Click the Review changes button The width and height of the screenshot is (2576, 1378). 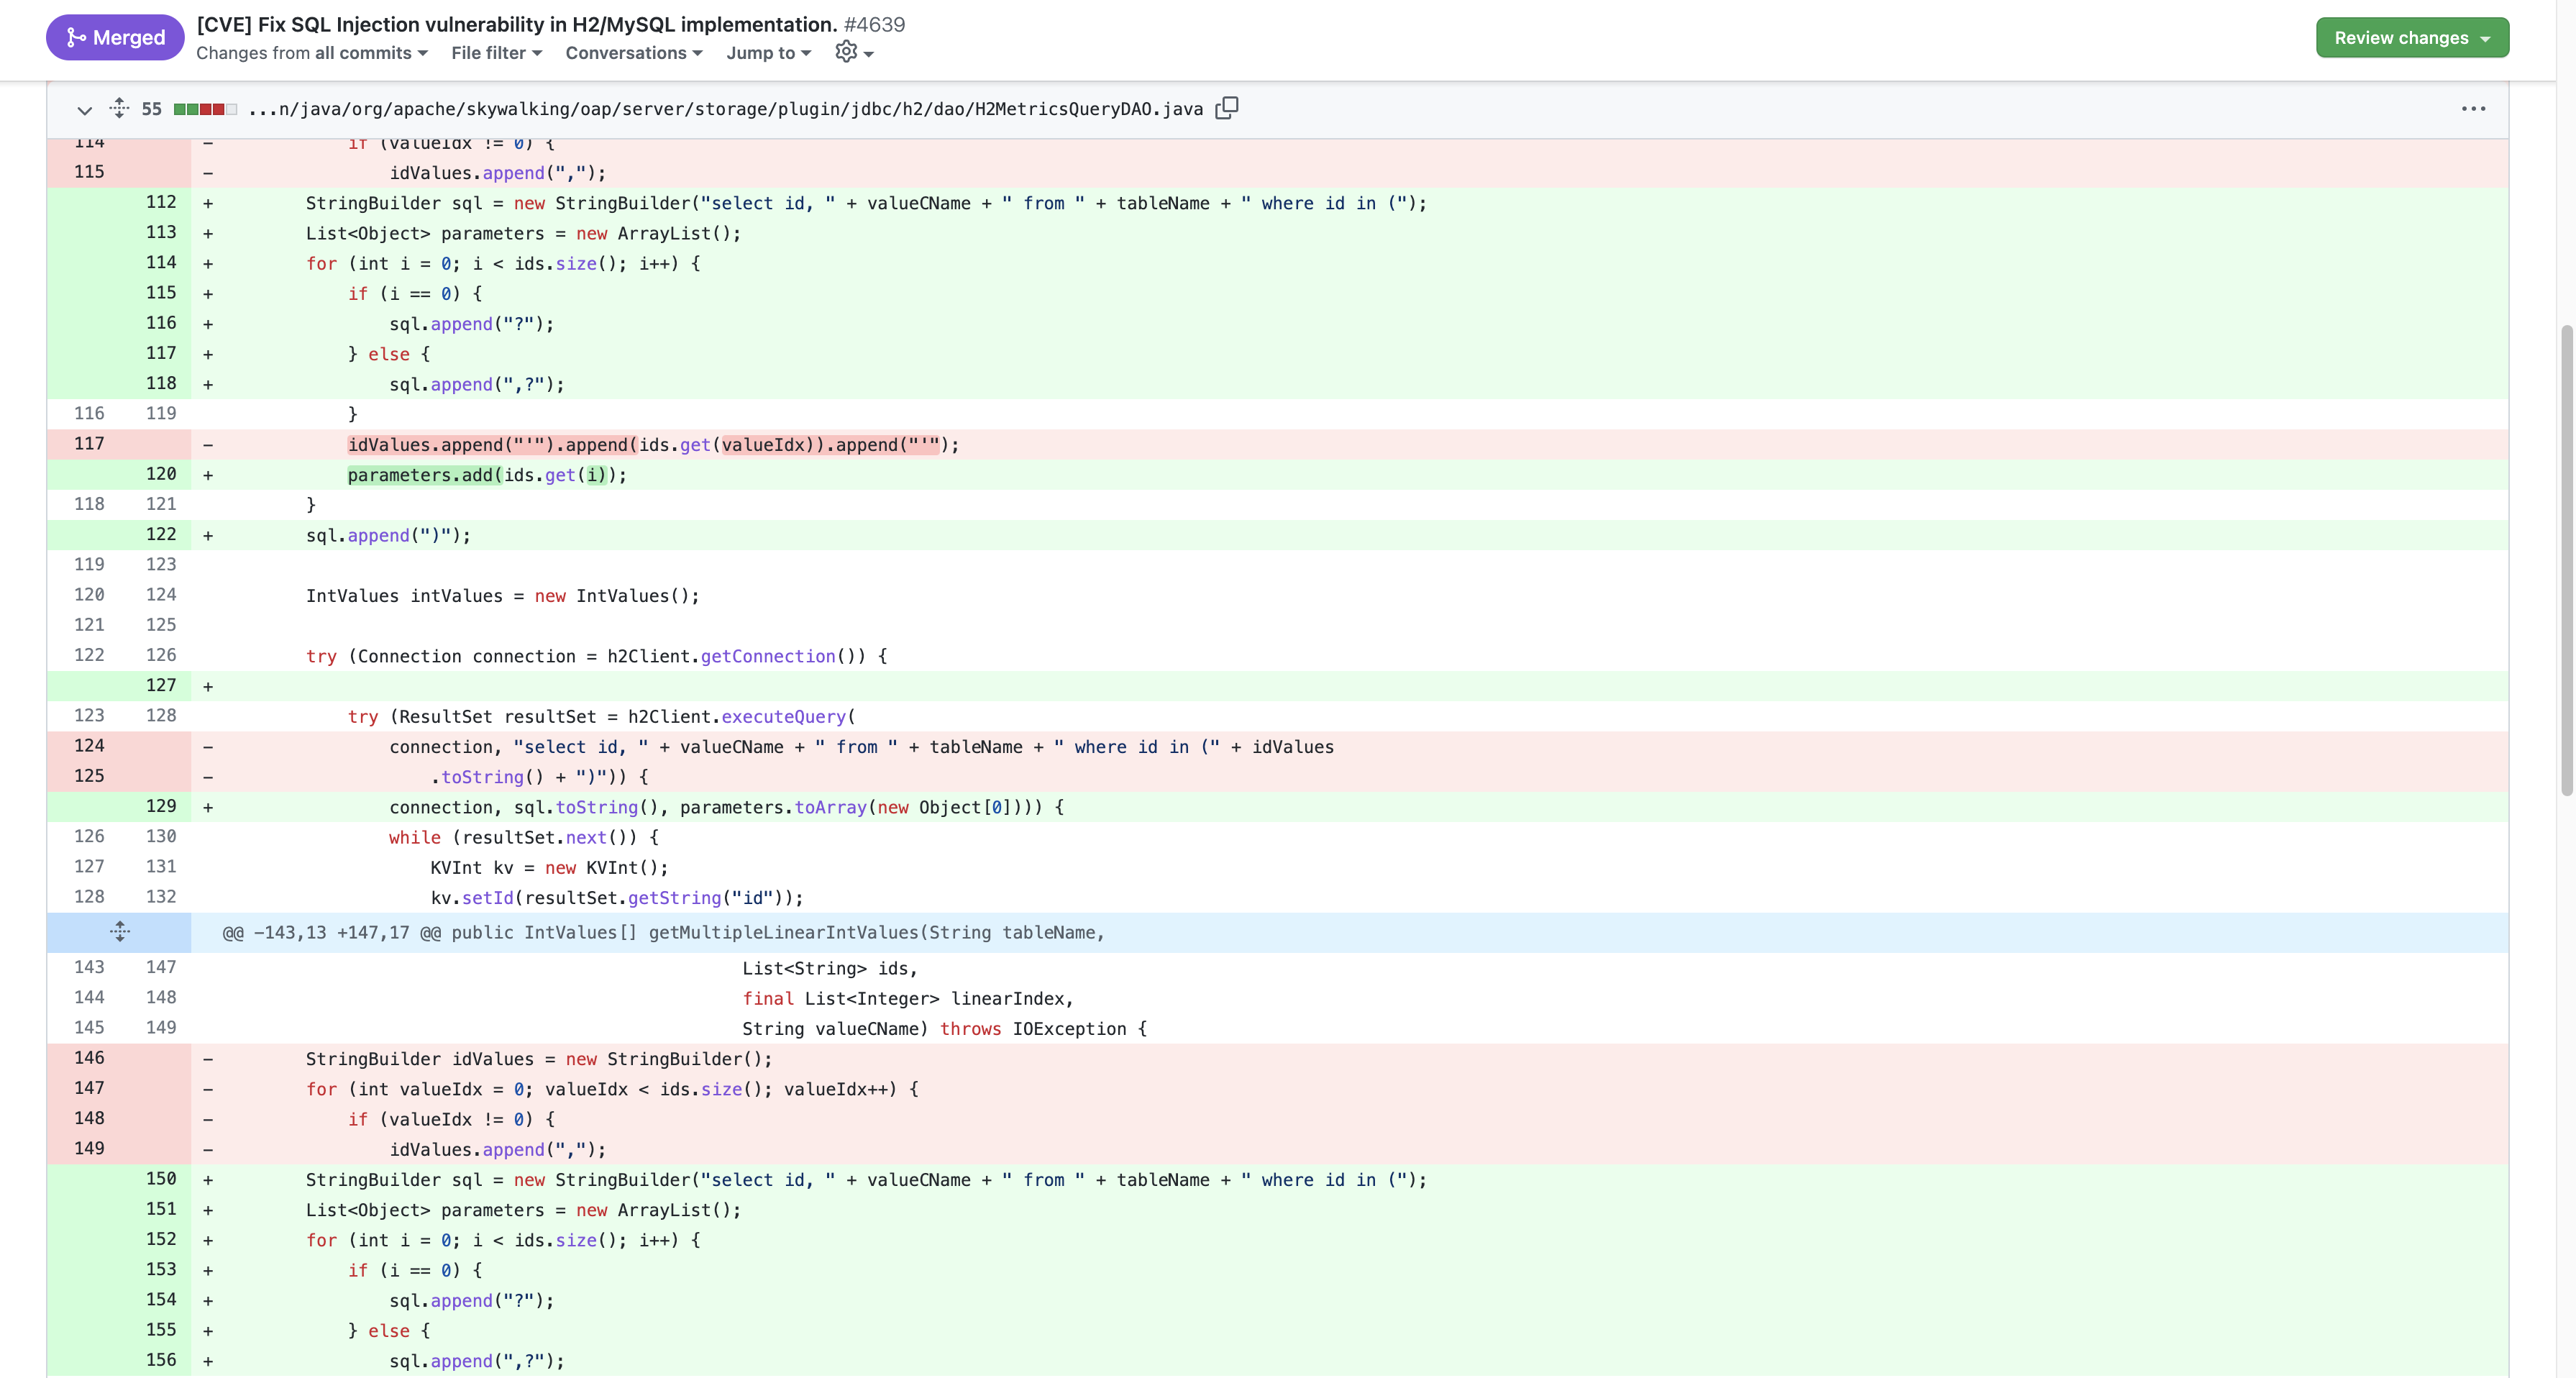2411,38
